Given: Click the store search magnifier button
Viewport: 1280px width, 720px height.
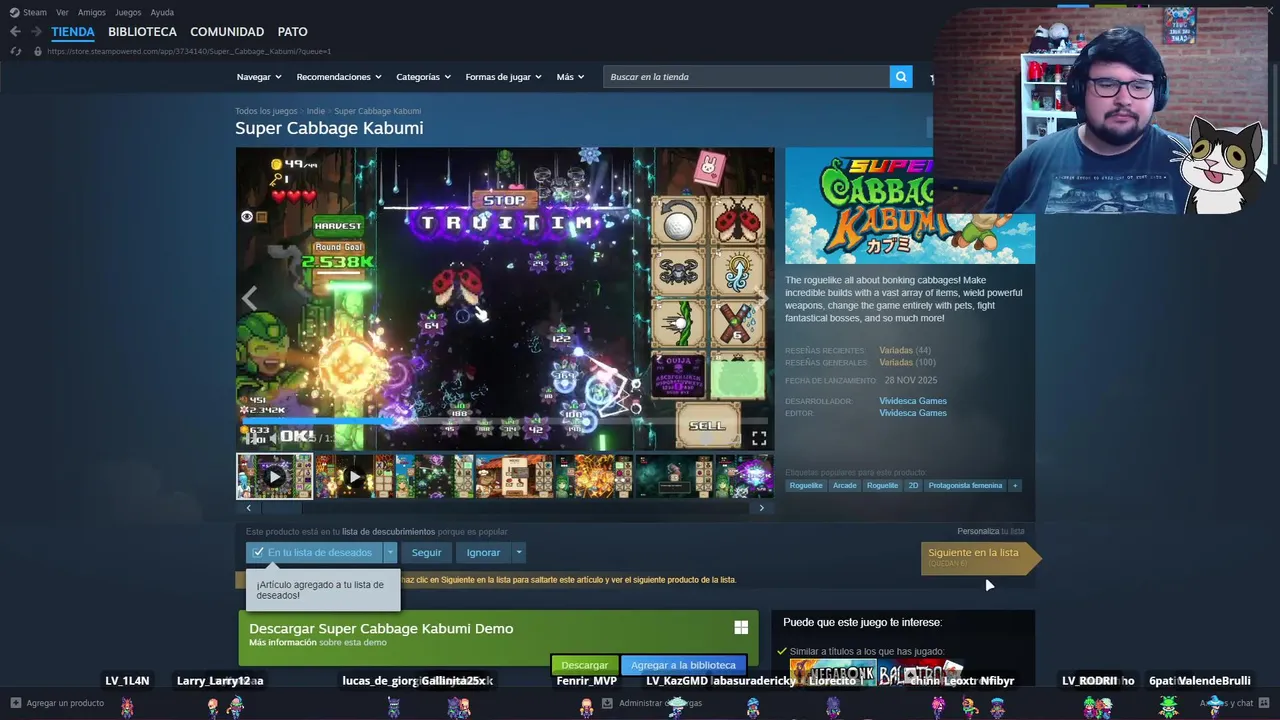Looking at the screenshot, I should [x=901, y=77].
